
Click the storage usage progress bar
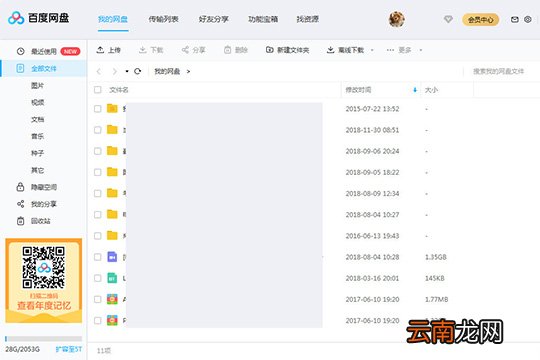pos(44,339)
